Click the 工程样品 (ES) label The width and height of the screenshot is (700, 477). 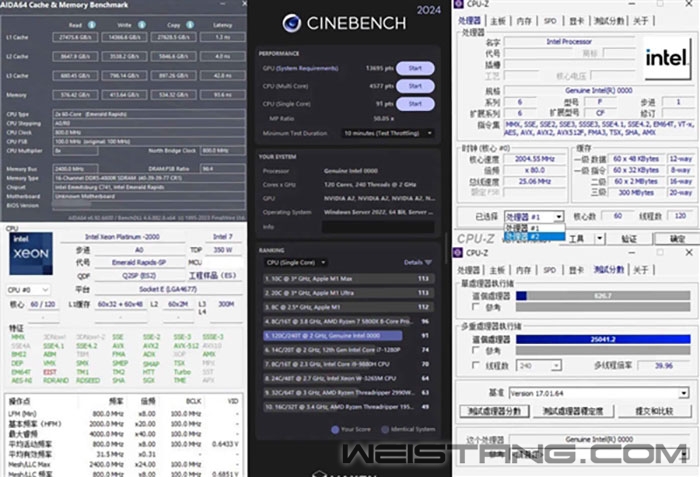click(212, 276)
